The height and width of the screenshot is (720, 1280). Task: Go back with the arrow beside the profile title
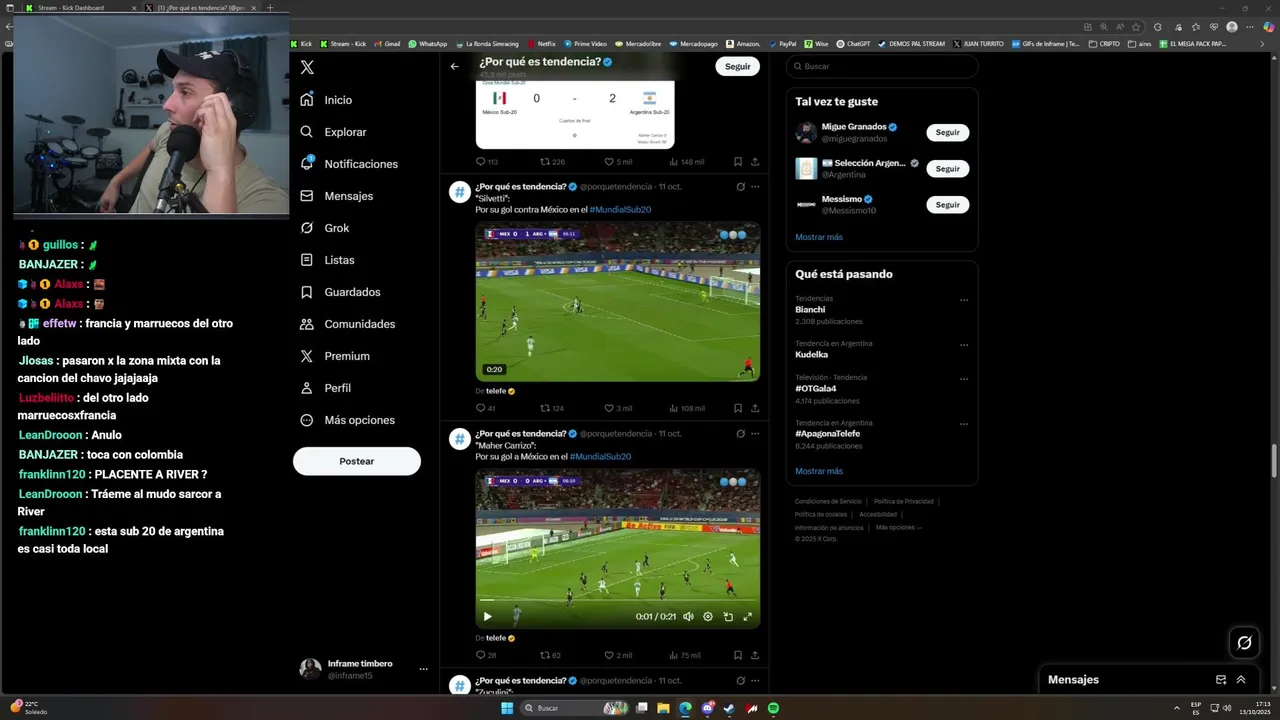point(455,66)
